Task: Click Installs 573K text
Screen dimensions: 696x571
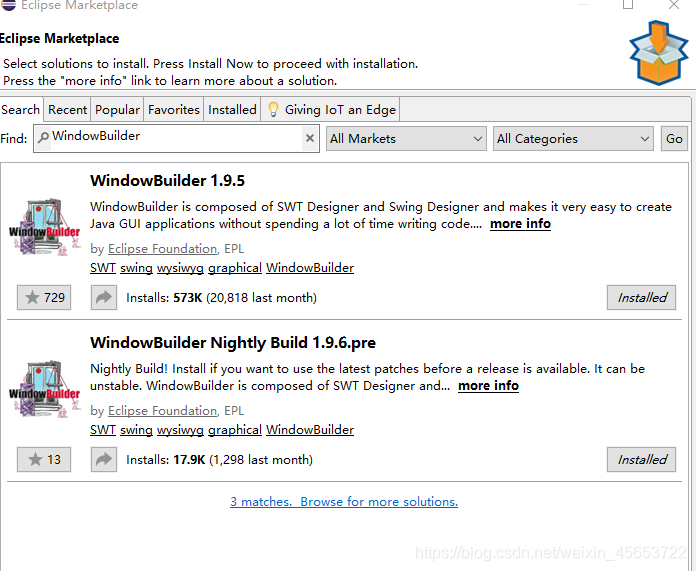Action: click(x=221, y=297)
